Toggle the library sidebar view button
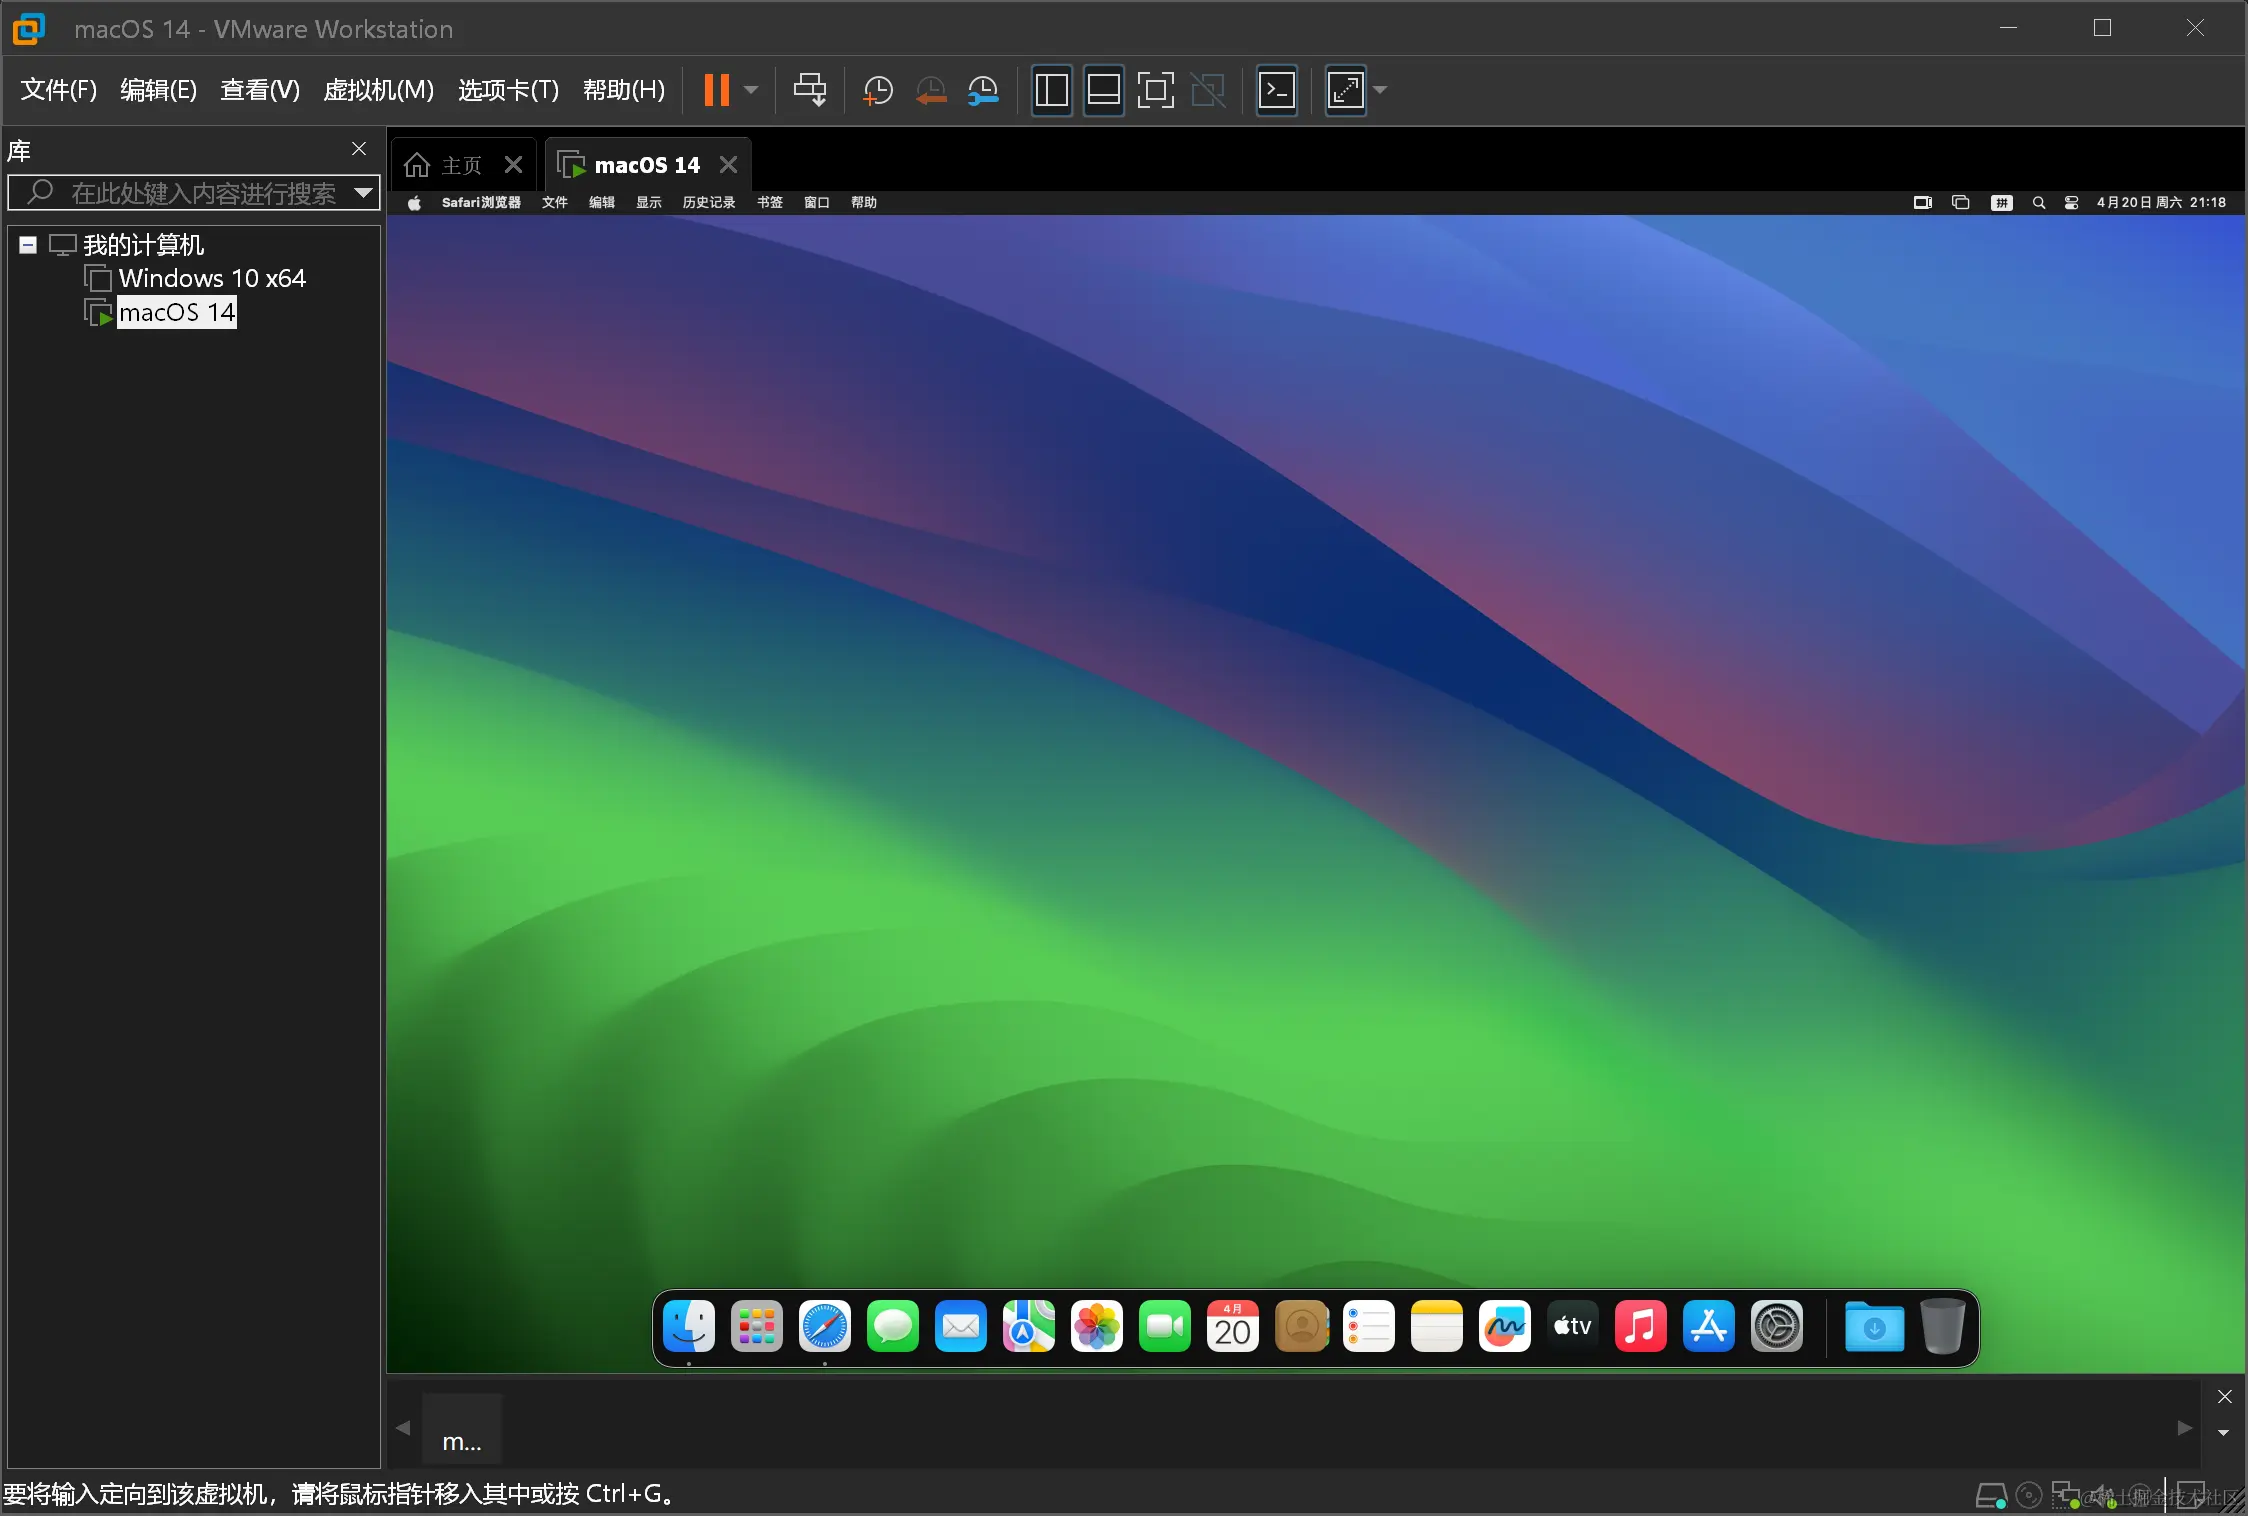This screenshot has width=2248, height=1516. [1051, 90]
